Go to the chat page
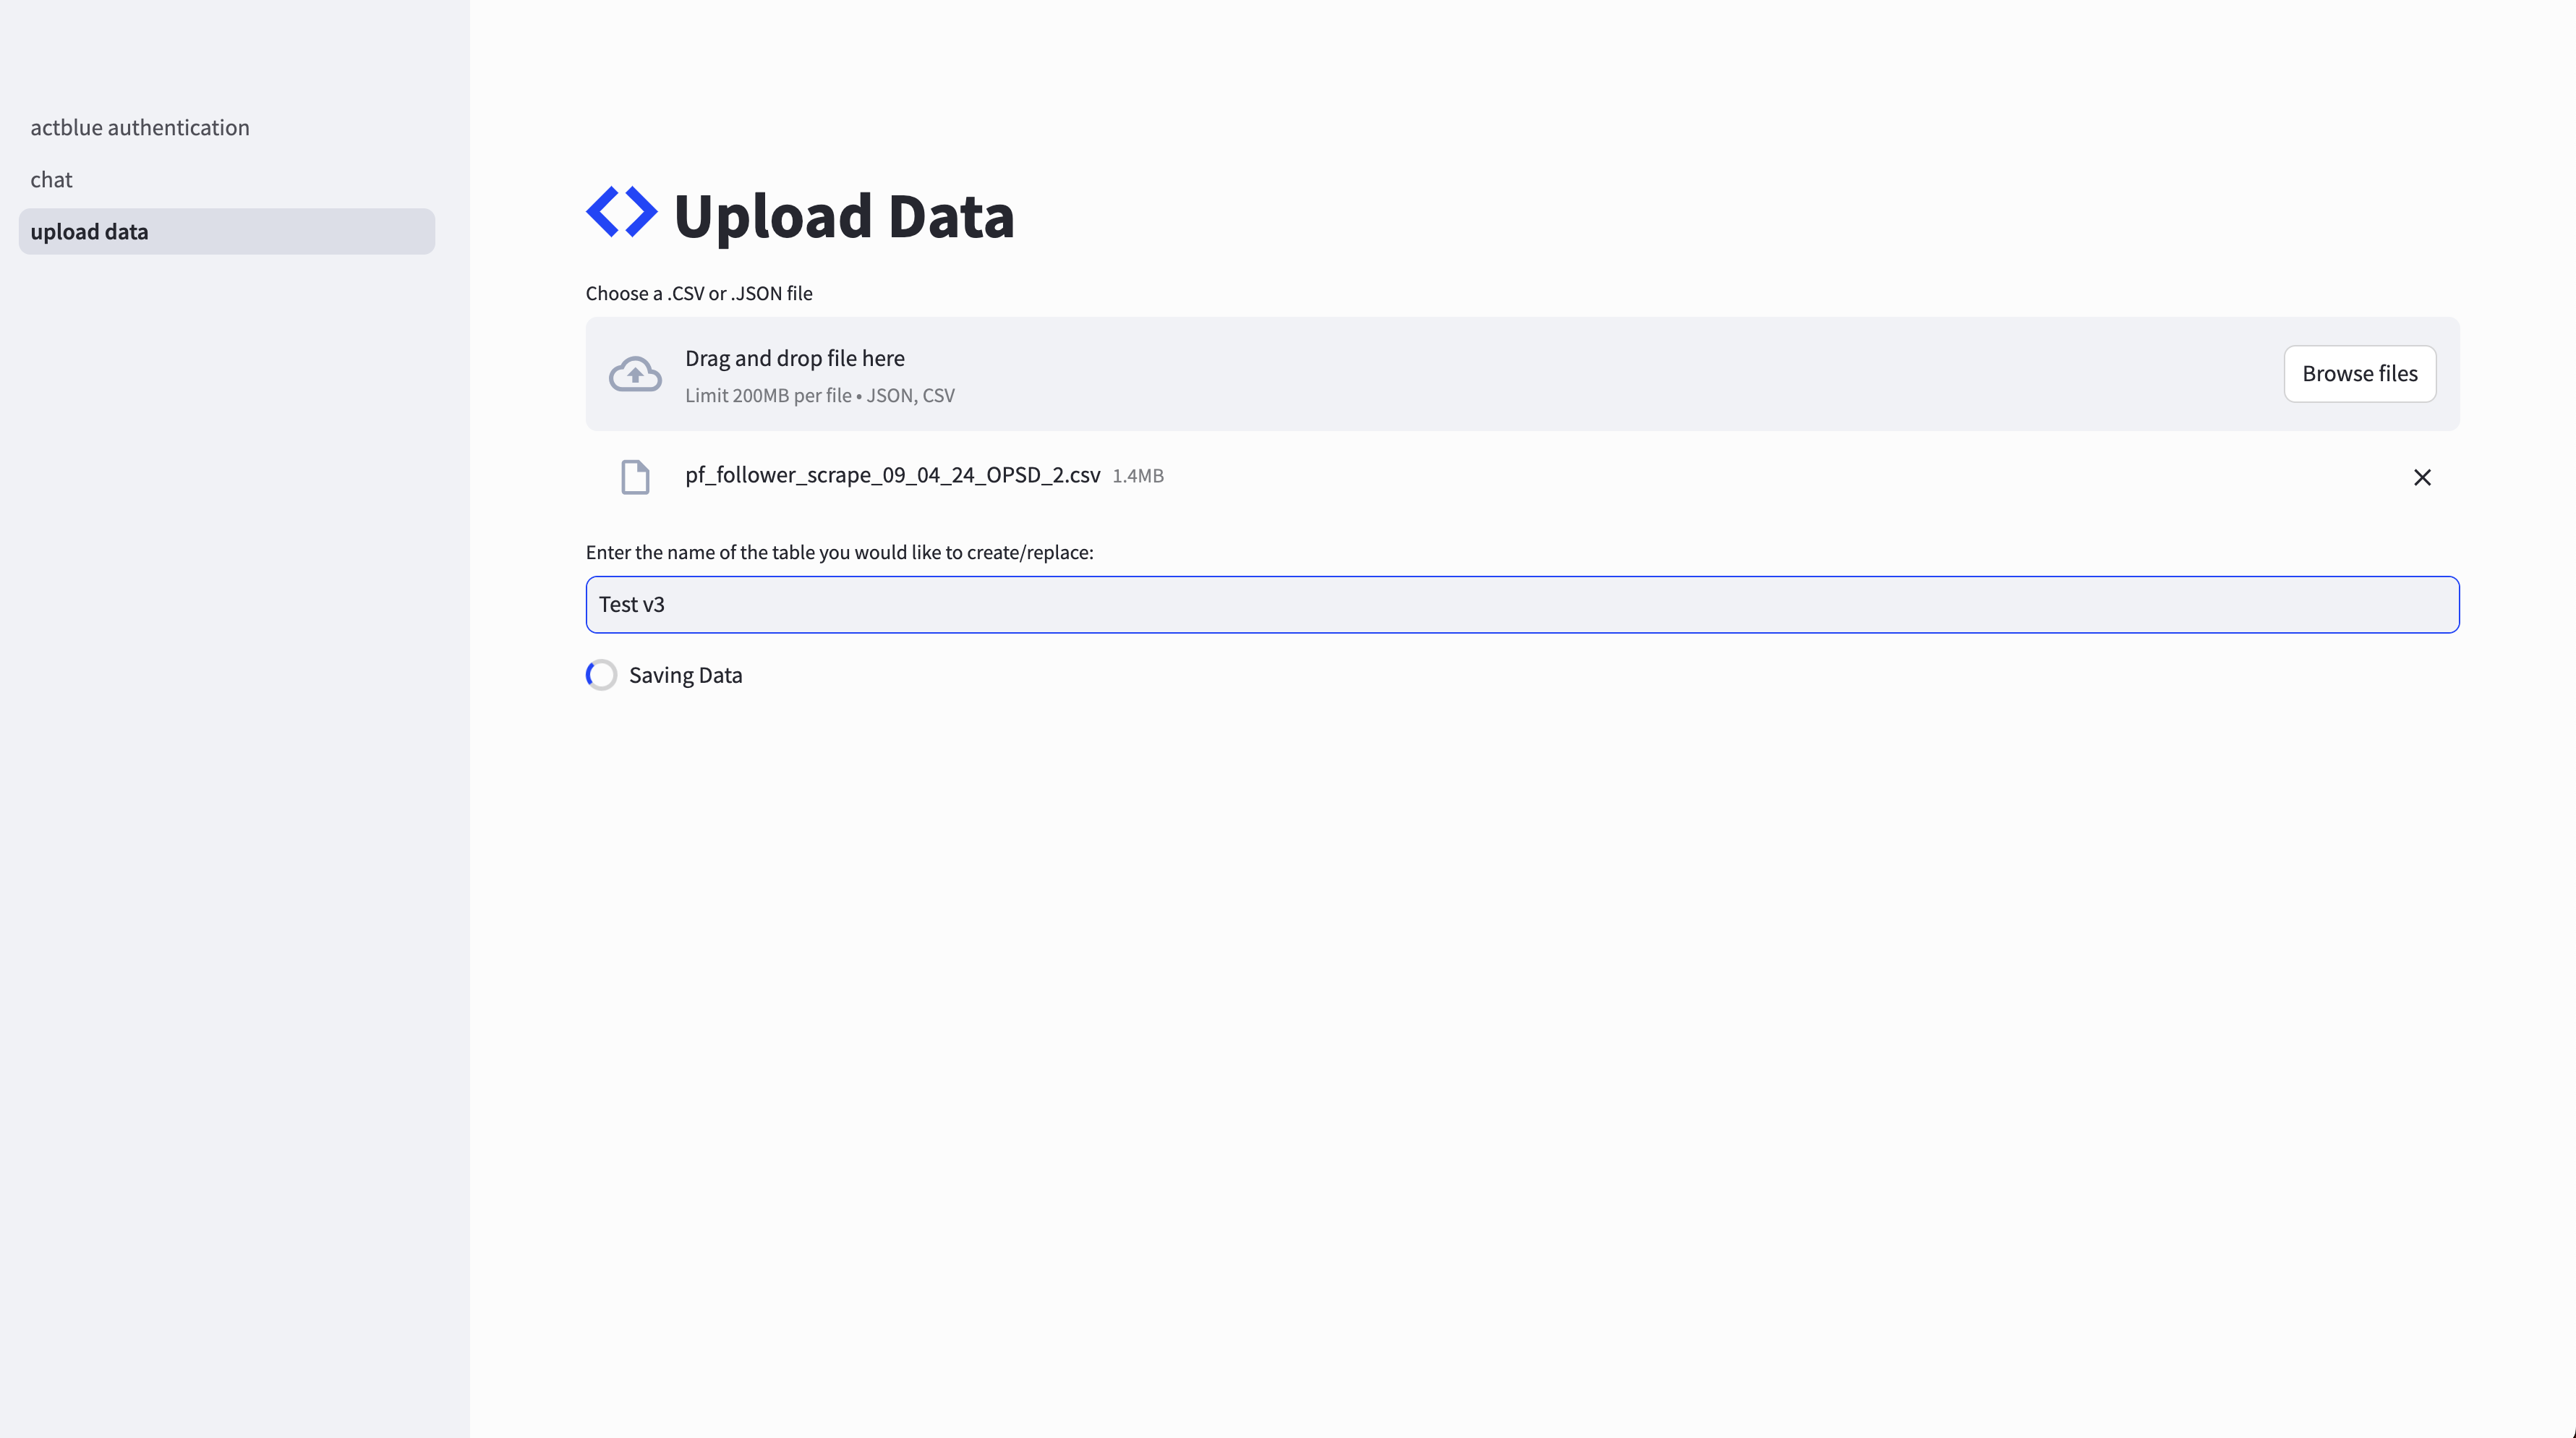2576x1438 pixels. coord(51,179)
